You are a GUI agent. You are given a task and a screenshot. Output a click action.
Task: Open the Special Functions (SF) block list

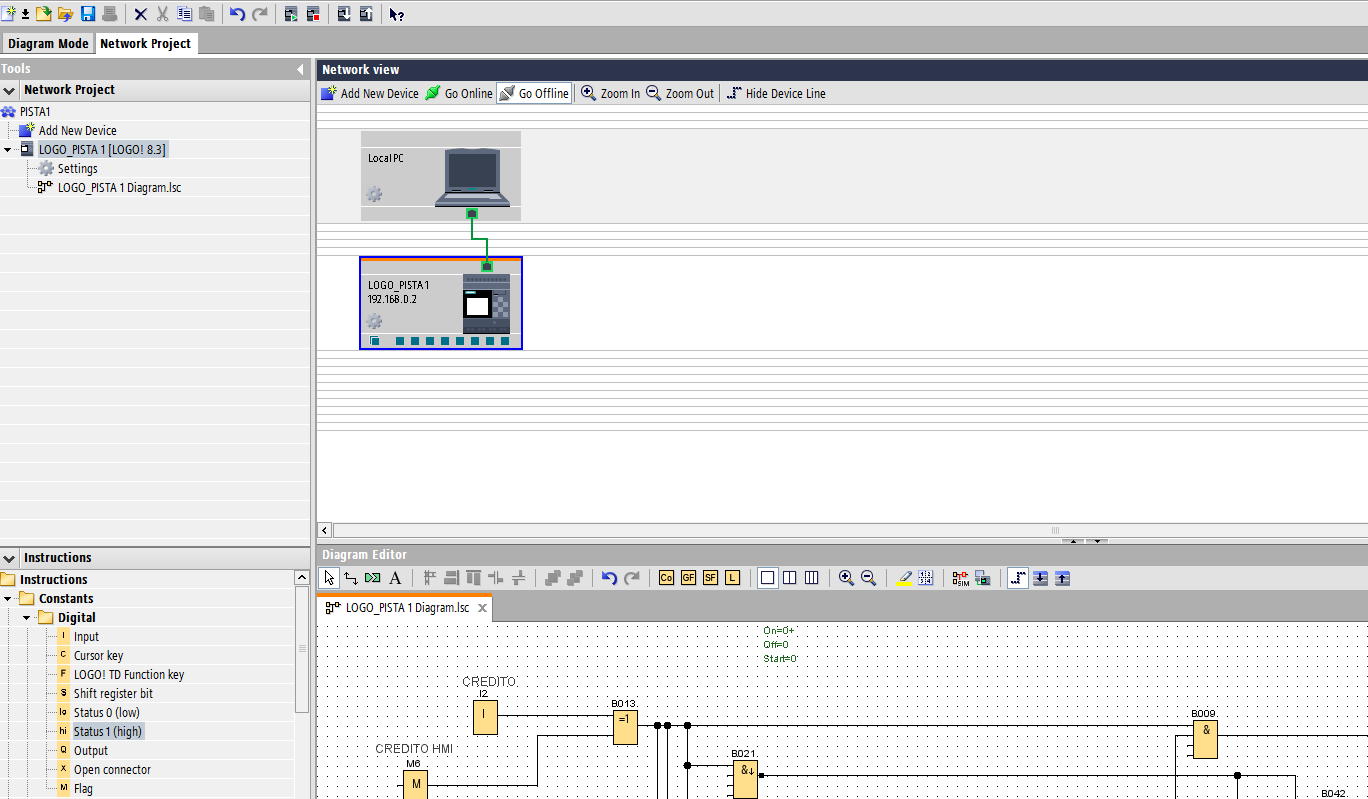(x=711, y=578)
